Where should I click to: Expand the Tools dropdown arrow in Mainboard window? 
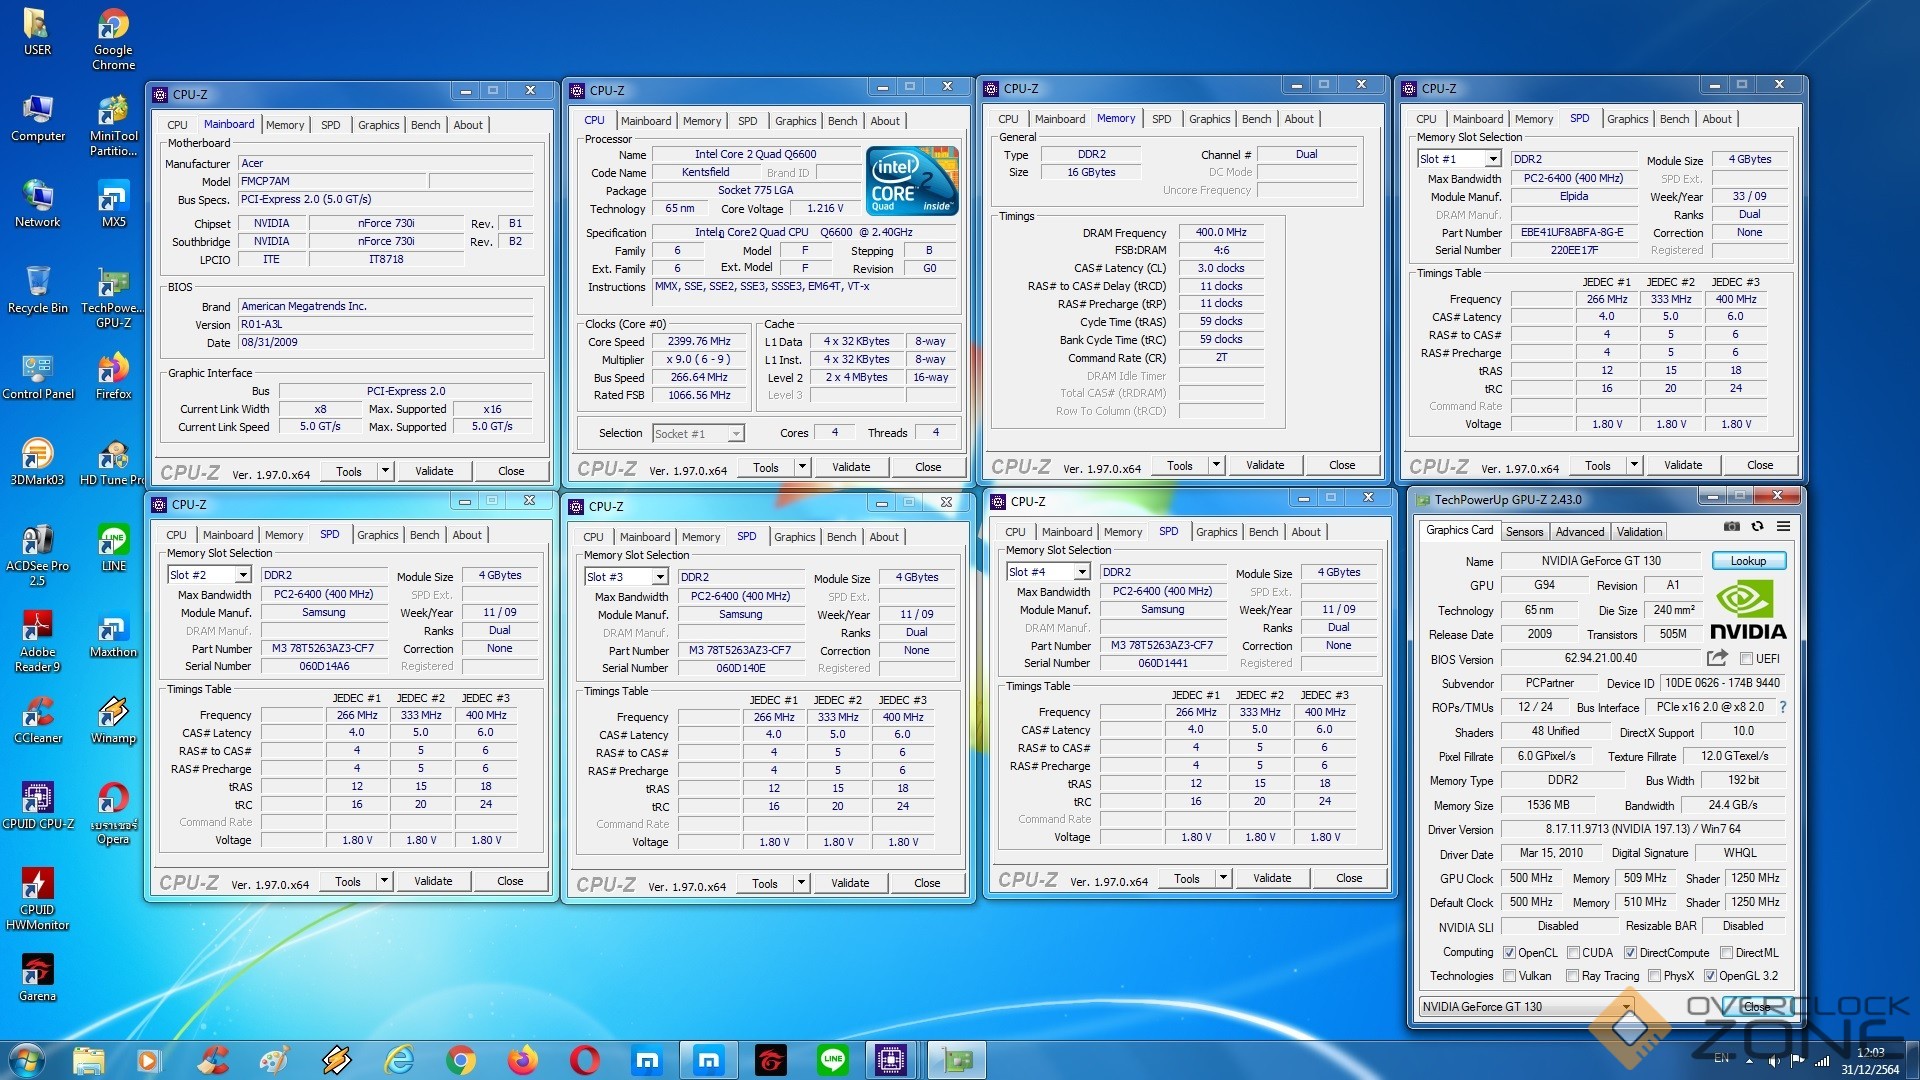[x=385, y=471]
